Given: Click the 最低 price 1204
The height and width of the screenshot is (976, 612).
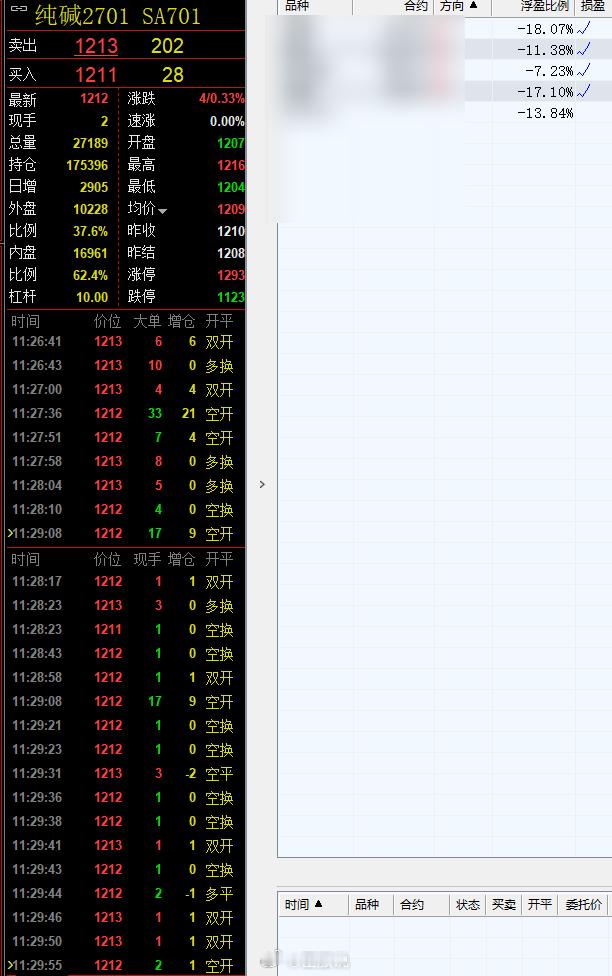Looking at the screenshot, I should pyautogui.click(x=230, y=187).
